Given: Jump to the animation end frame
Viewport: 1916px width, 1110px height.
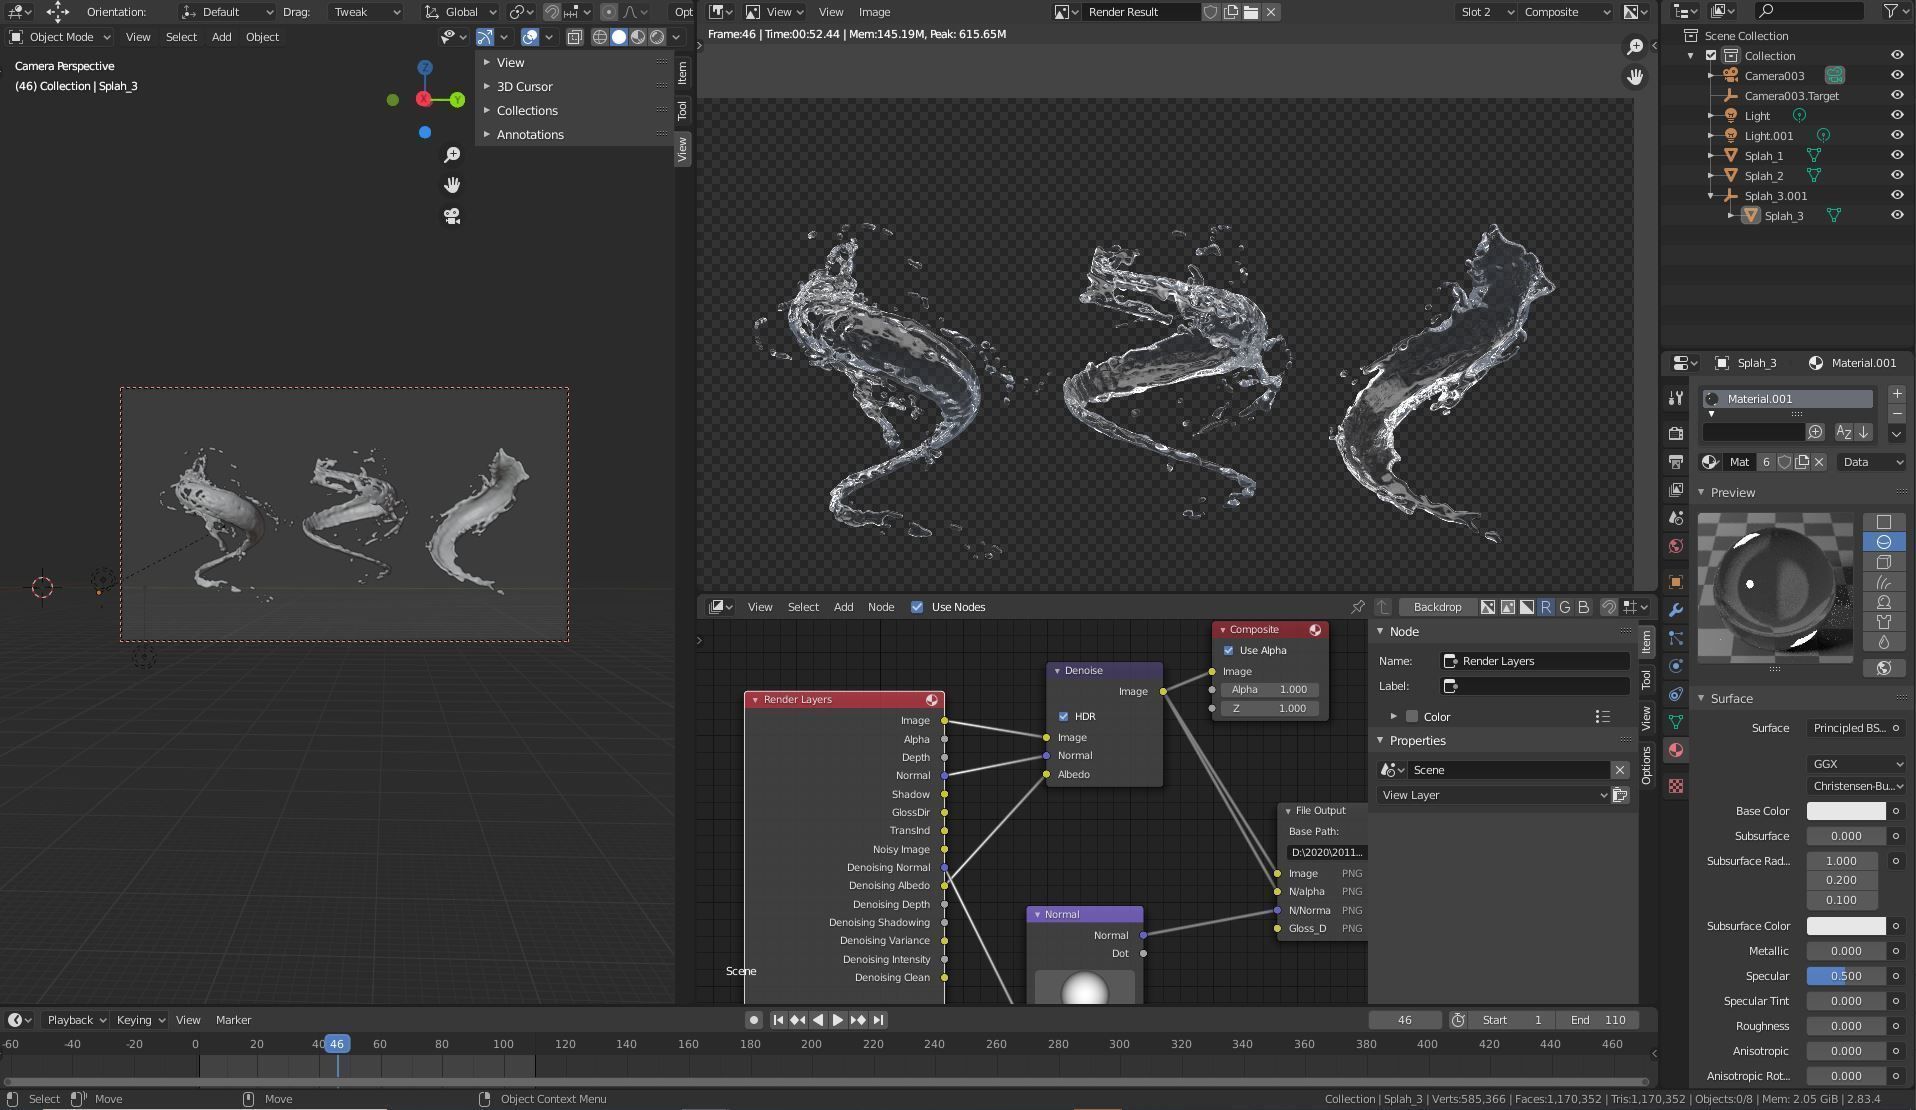Looking at the screenshot, I should pos(878,1020).
